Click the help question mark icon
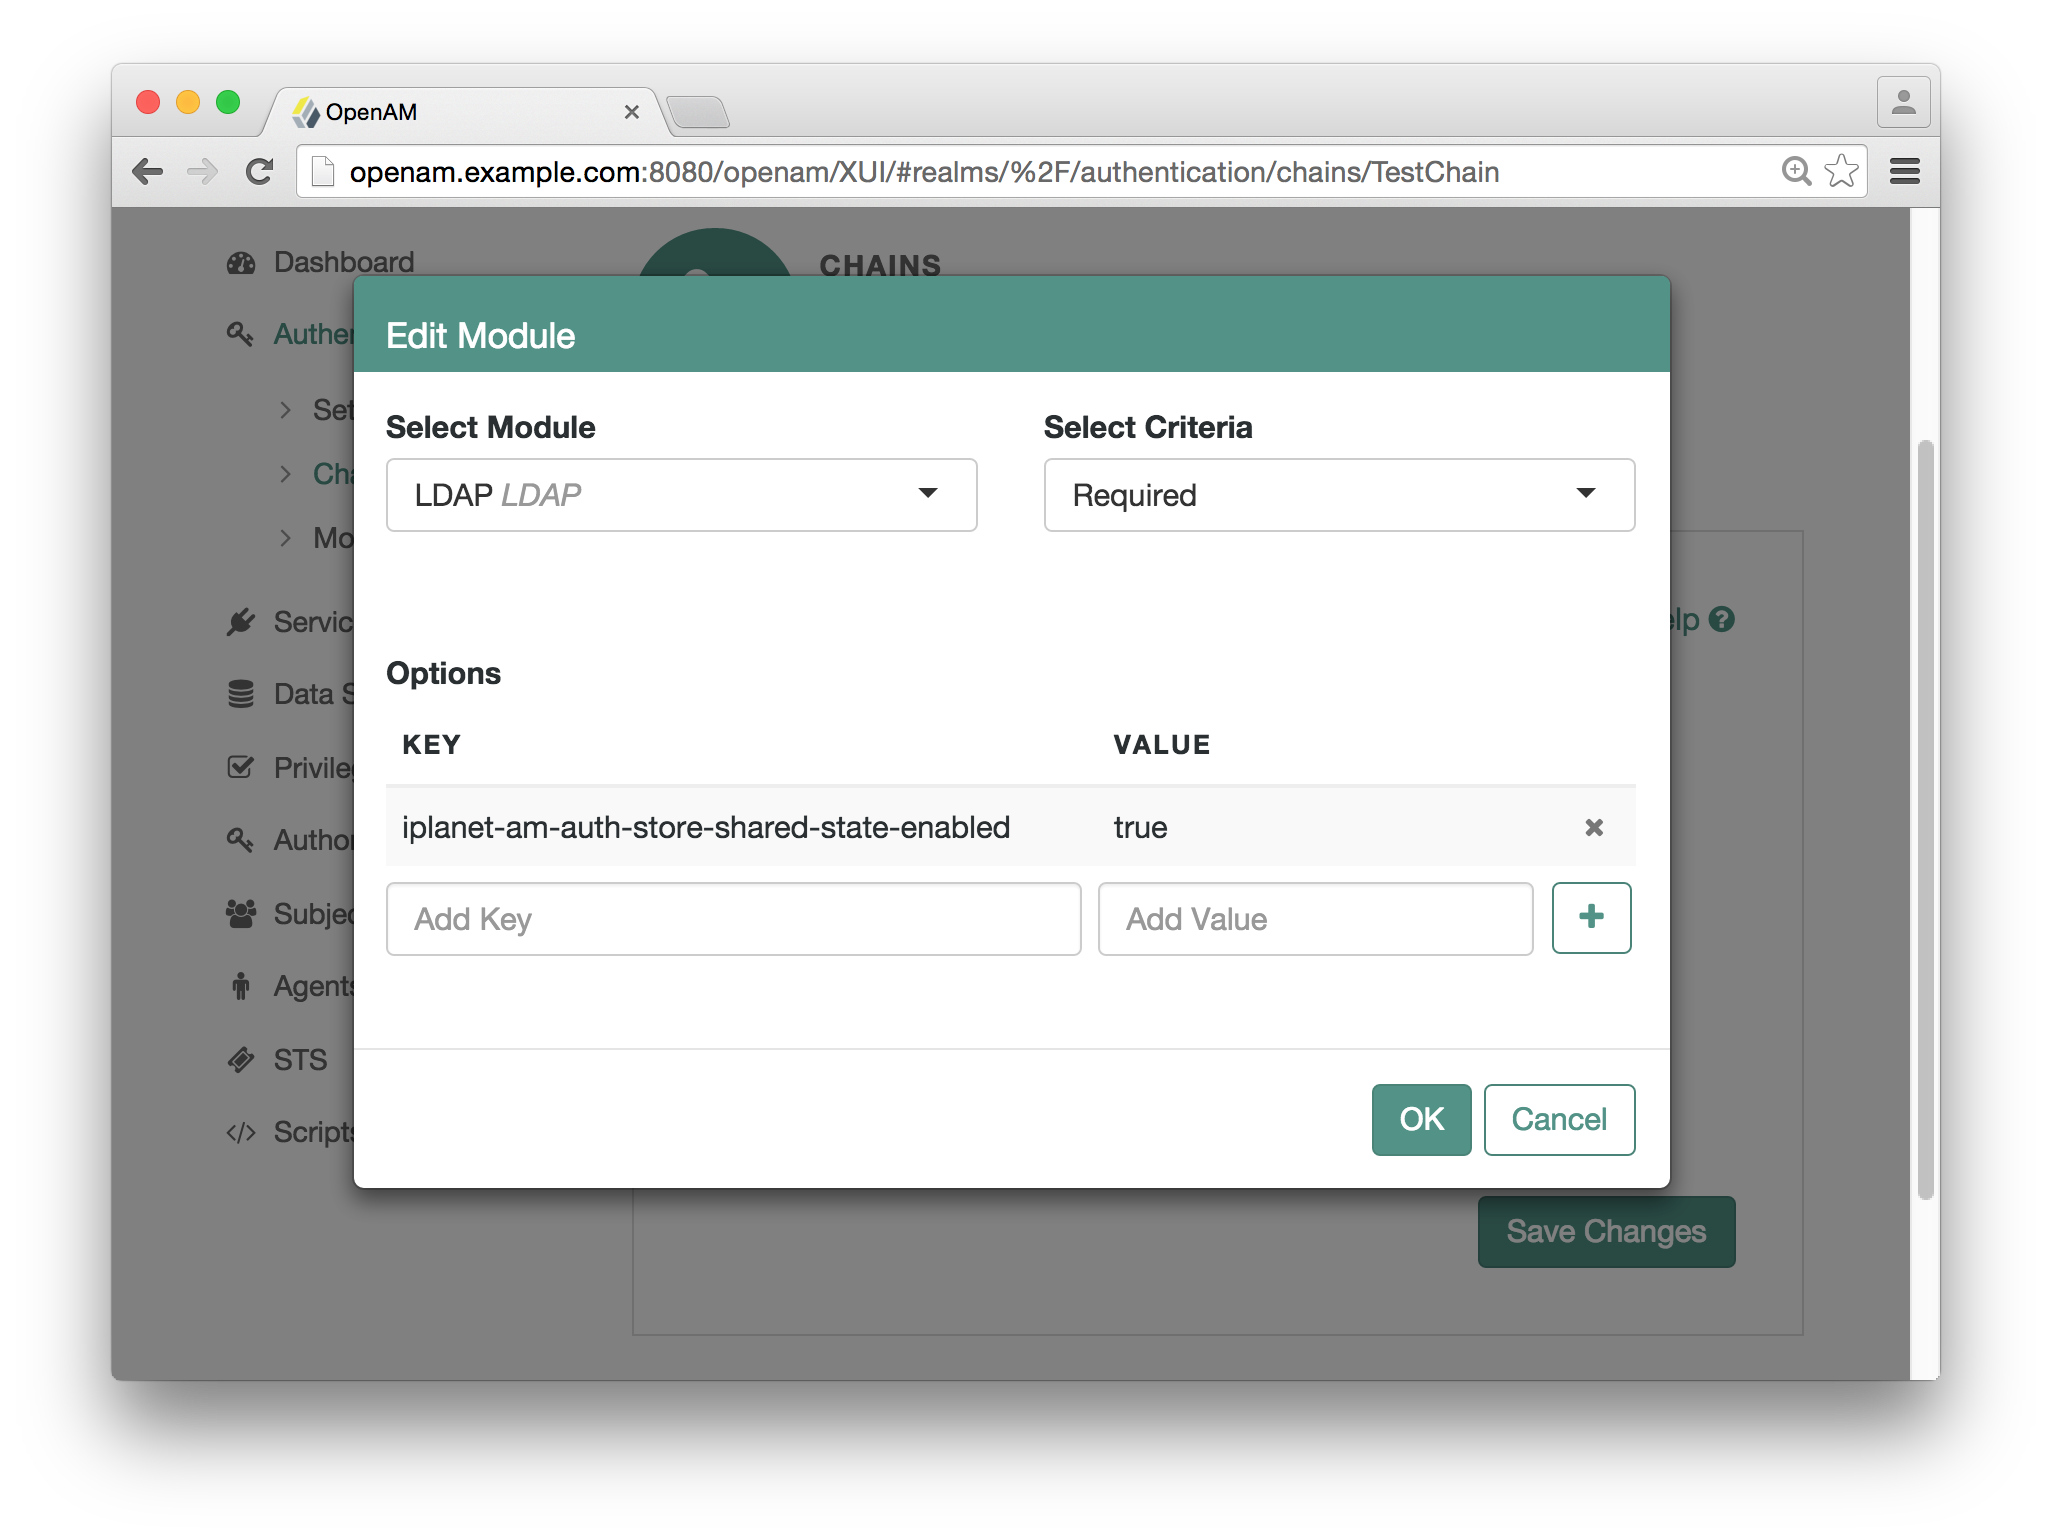The height and width of the screenshot is (1540, 2052). click(x=1721, y=620)
